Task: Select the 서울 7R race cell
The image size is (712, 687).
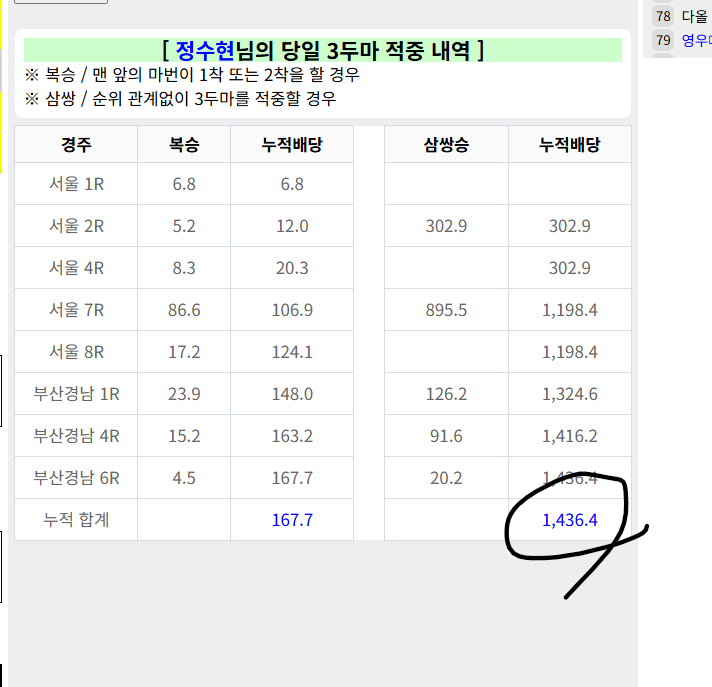Action: point(76,310)
